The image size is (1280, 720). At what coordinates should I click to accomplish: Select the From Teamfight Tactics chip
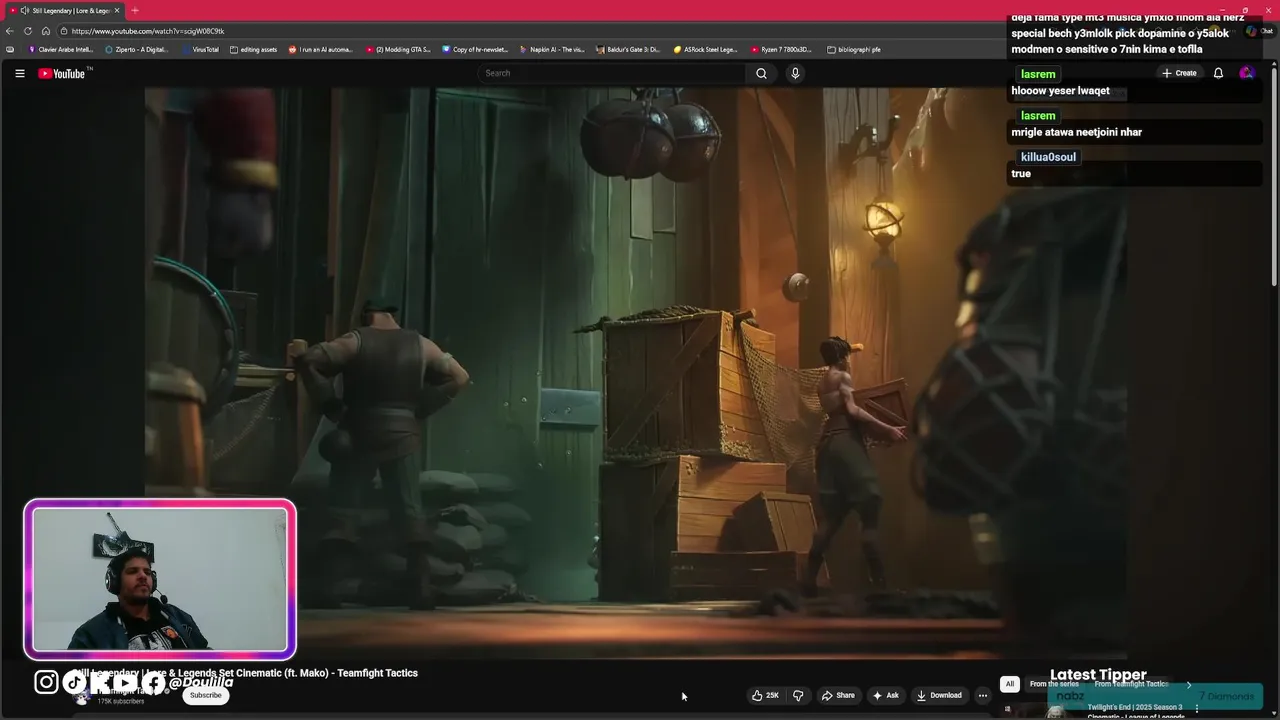[x=1131, y=684]
